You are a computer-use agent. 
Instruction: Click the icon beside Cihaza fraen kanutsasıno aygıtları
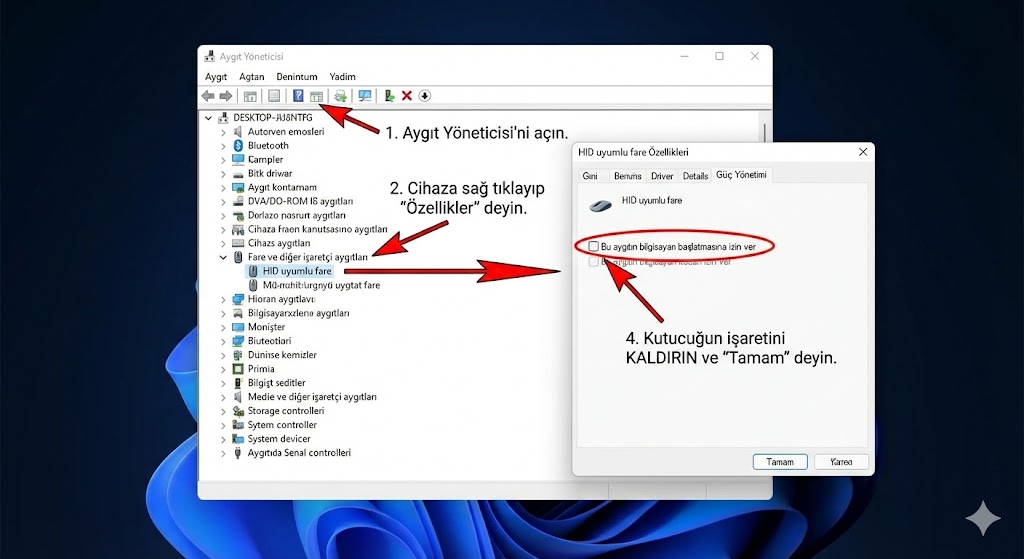click(x=238, y=229)
